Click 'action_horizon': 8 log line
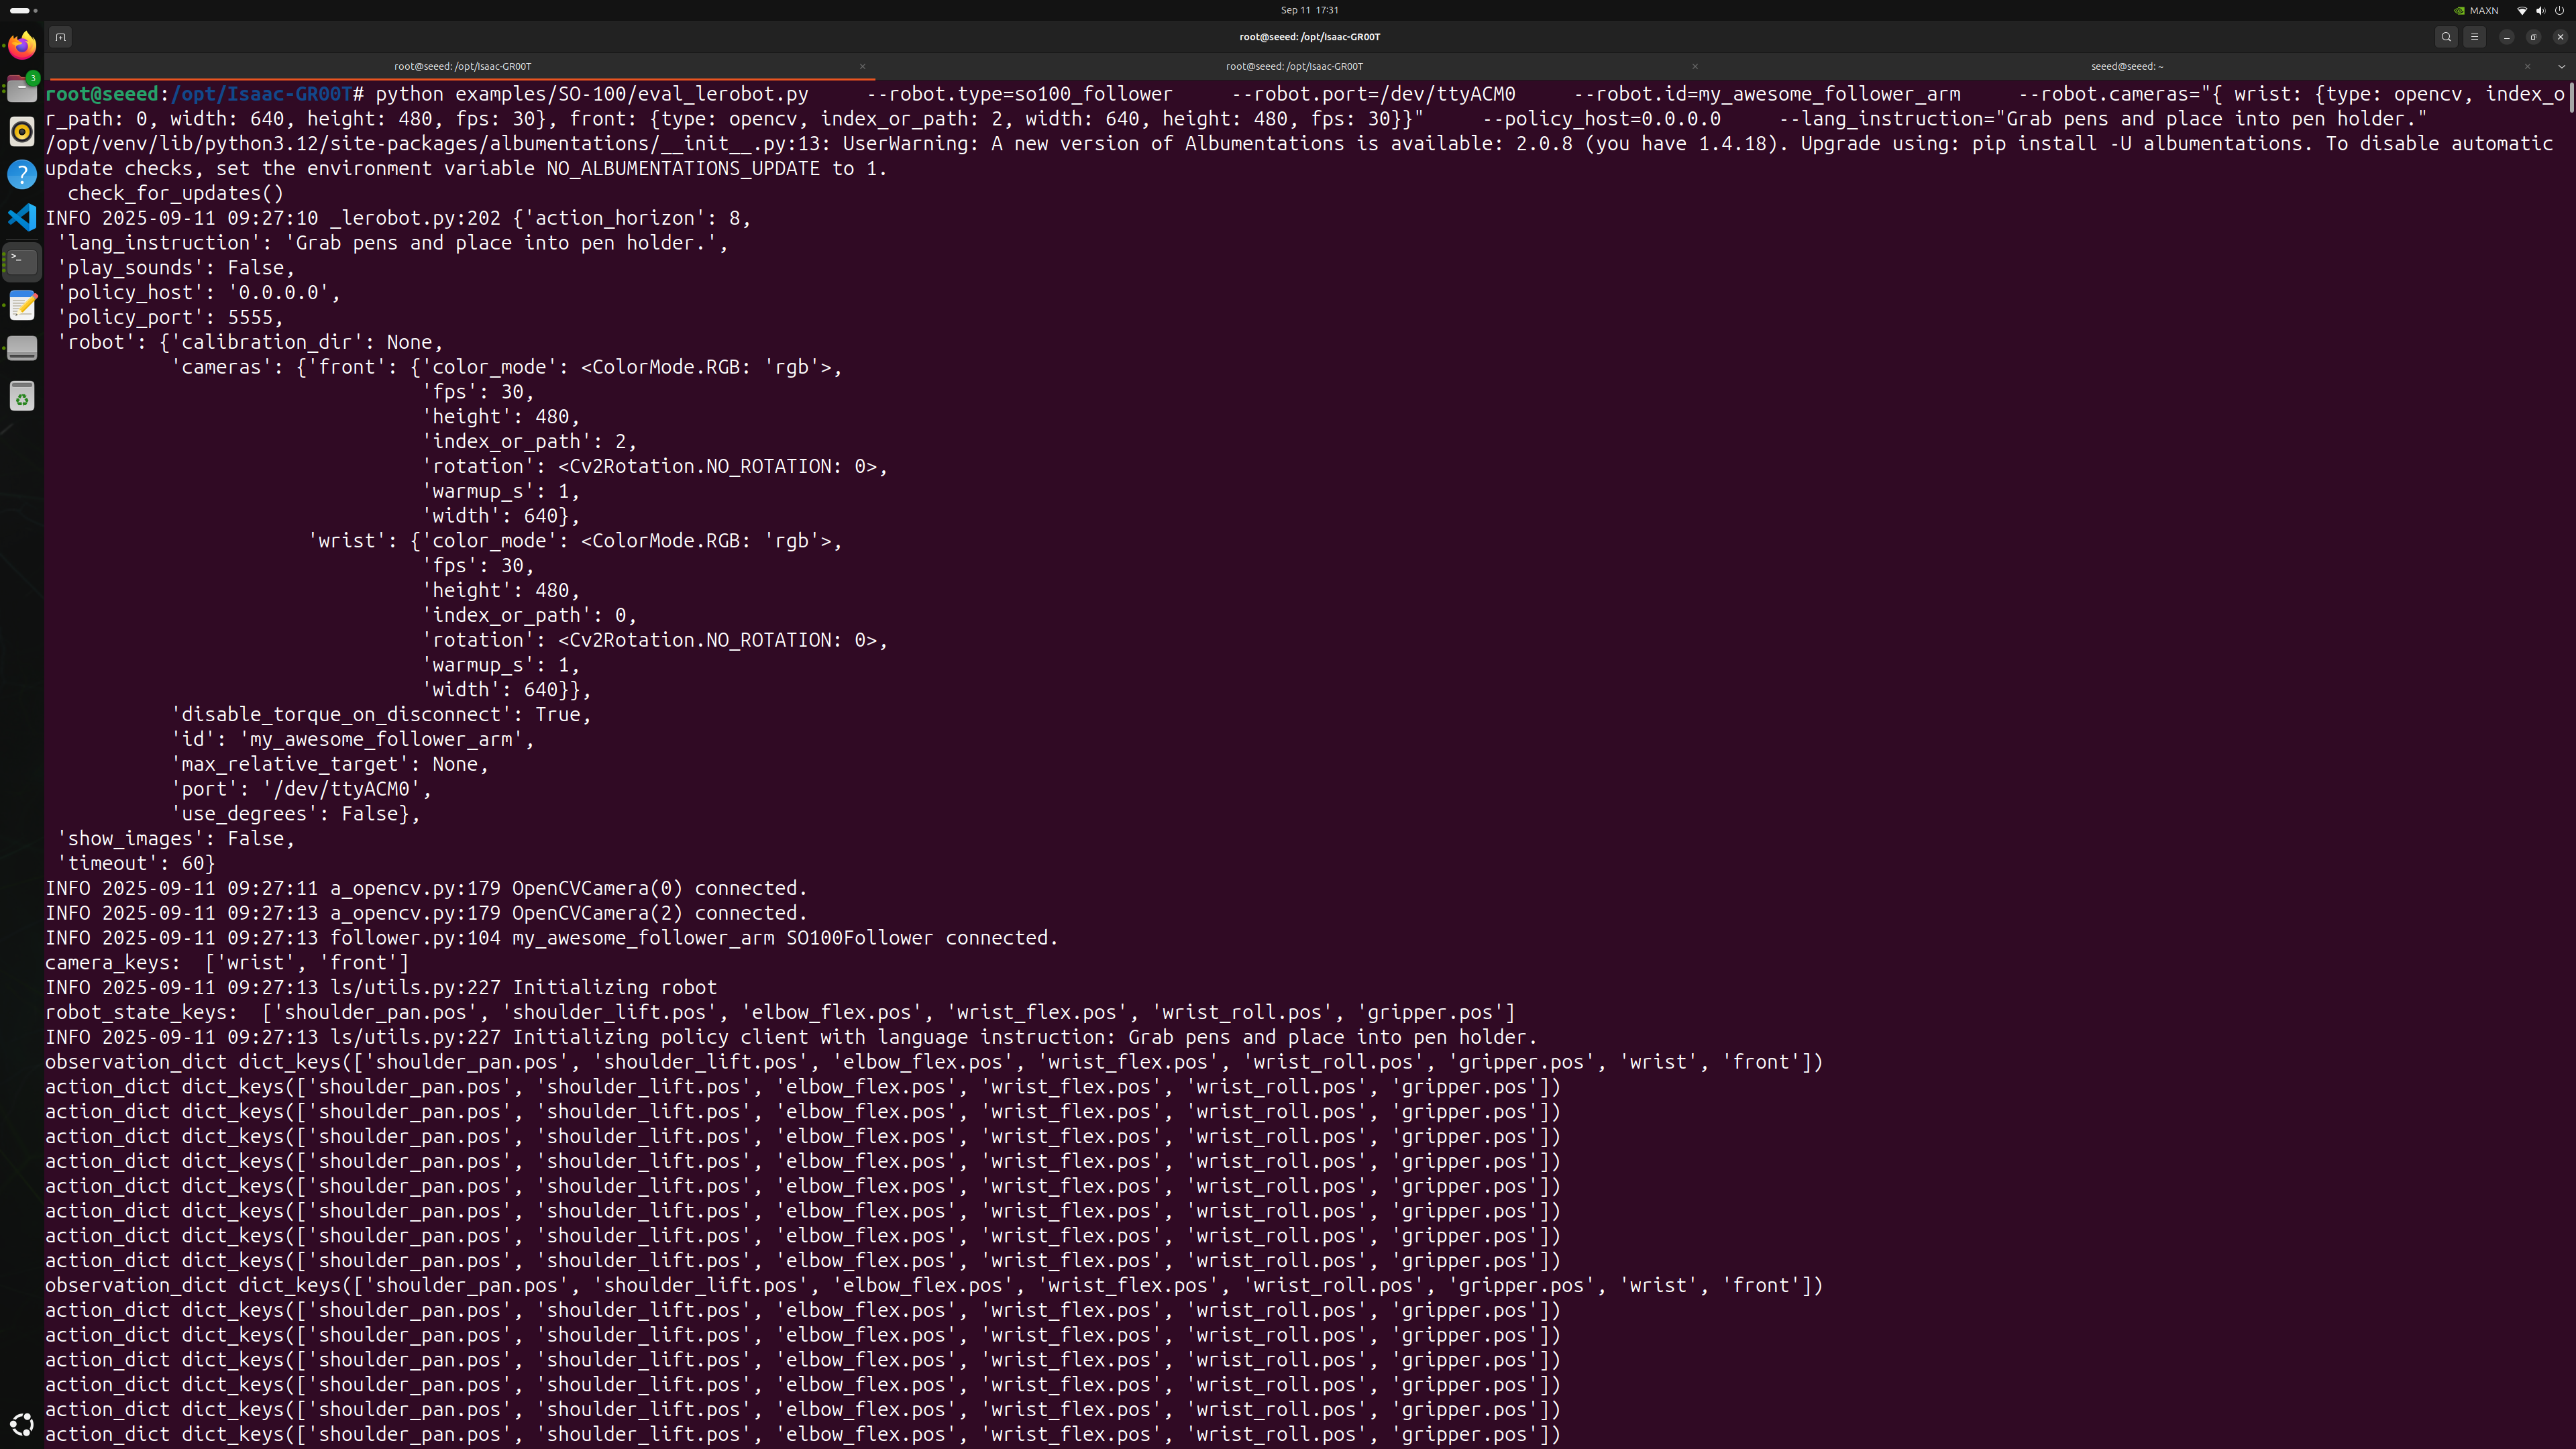 [x=398, y=218]
